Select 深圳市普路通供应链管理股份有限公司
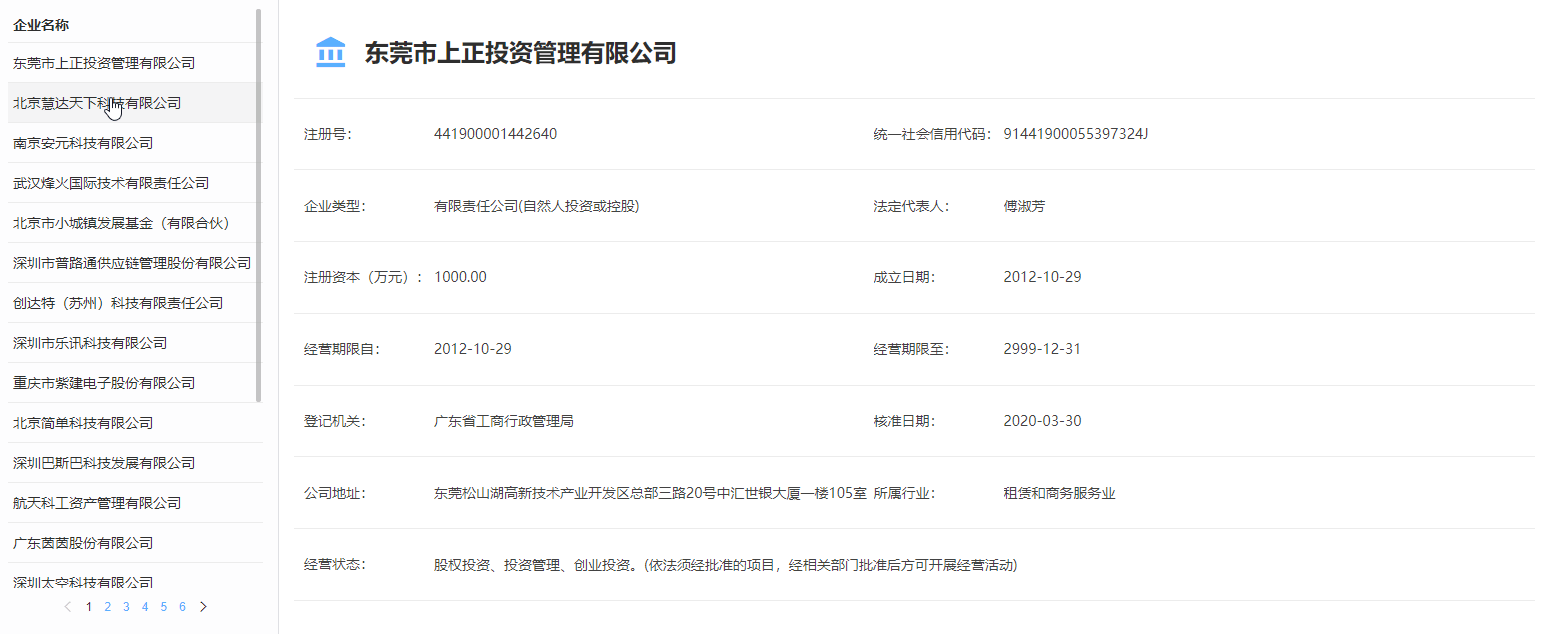This screenshot has width=1544, height=634. point(132,263)
